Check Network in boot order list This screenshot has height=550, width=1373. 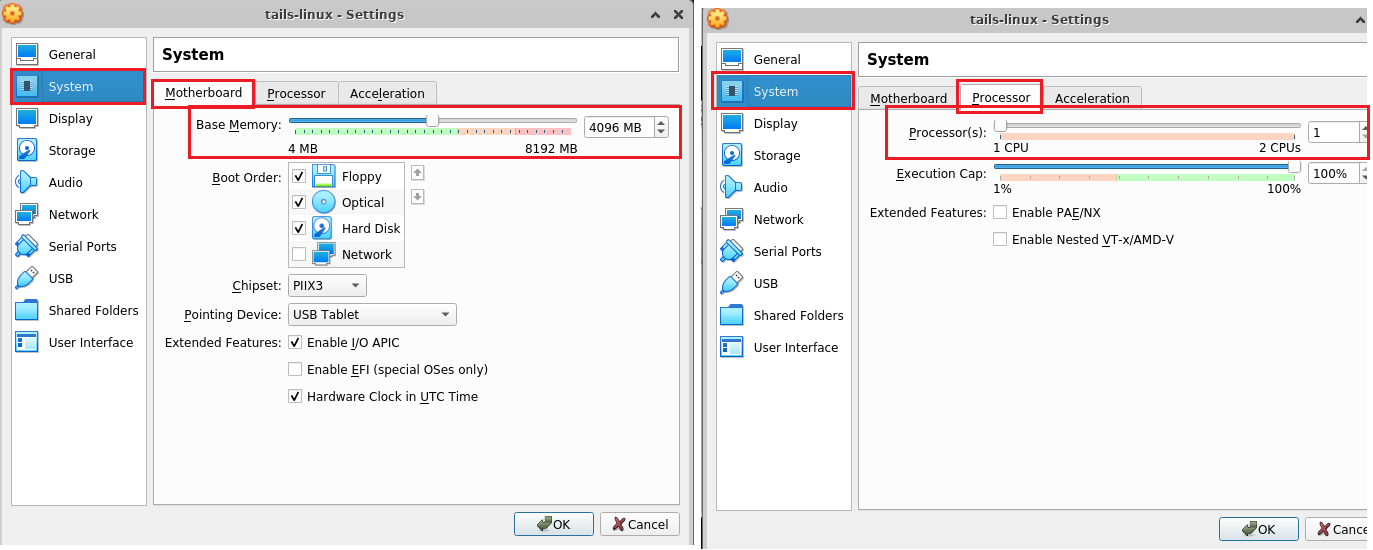[299, 254]
